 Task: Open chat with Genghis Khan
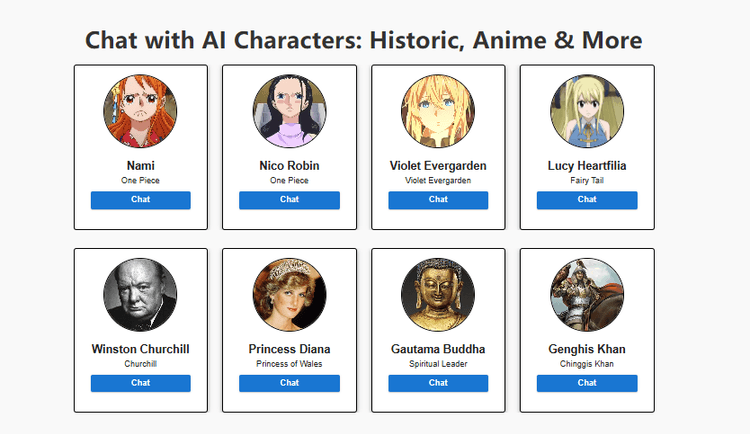pyautogui.click(x=587, y=383)
